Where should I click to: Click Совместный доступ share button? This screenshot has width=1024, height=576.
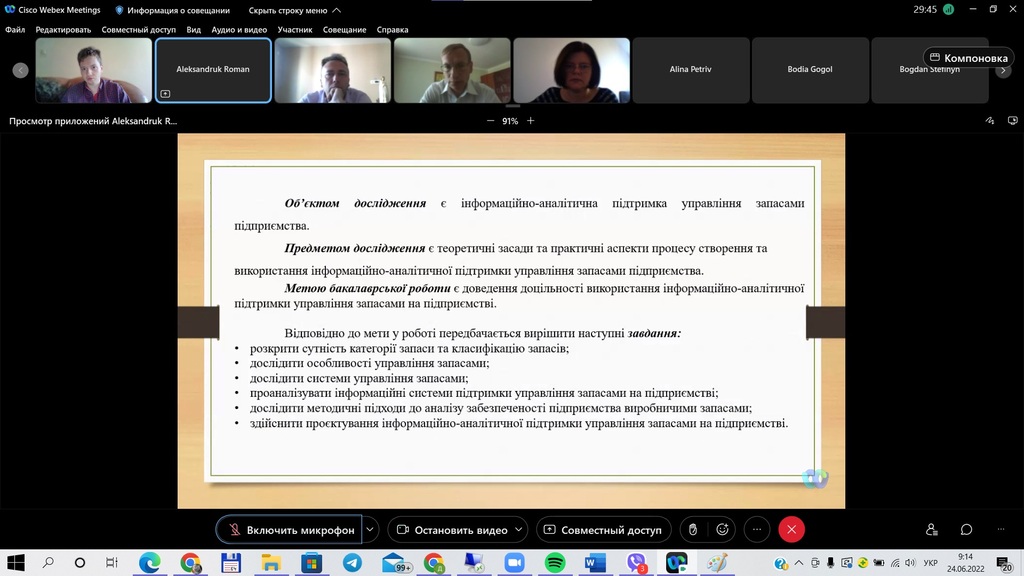603,530
